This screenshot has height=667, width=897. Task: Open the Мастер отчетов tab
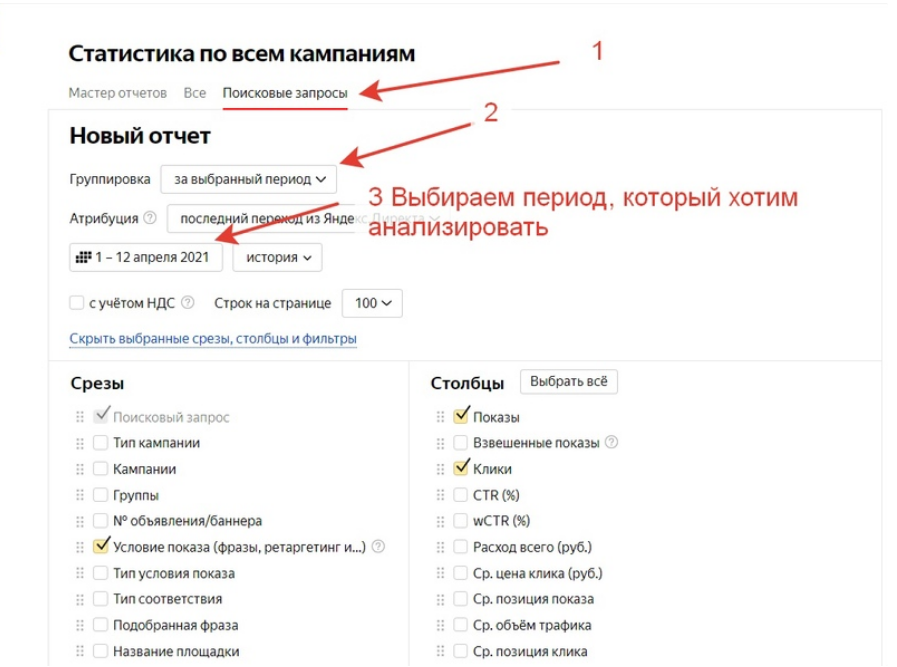point(117,93)
